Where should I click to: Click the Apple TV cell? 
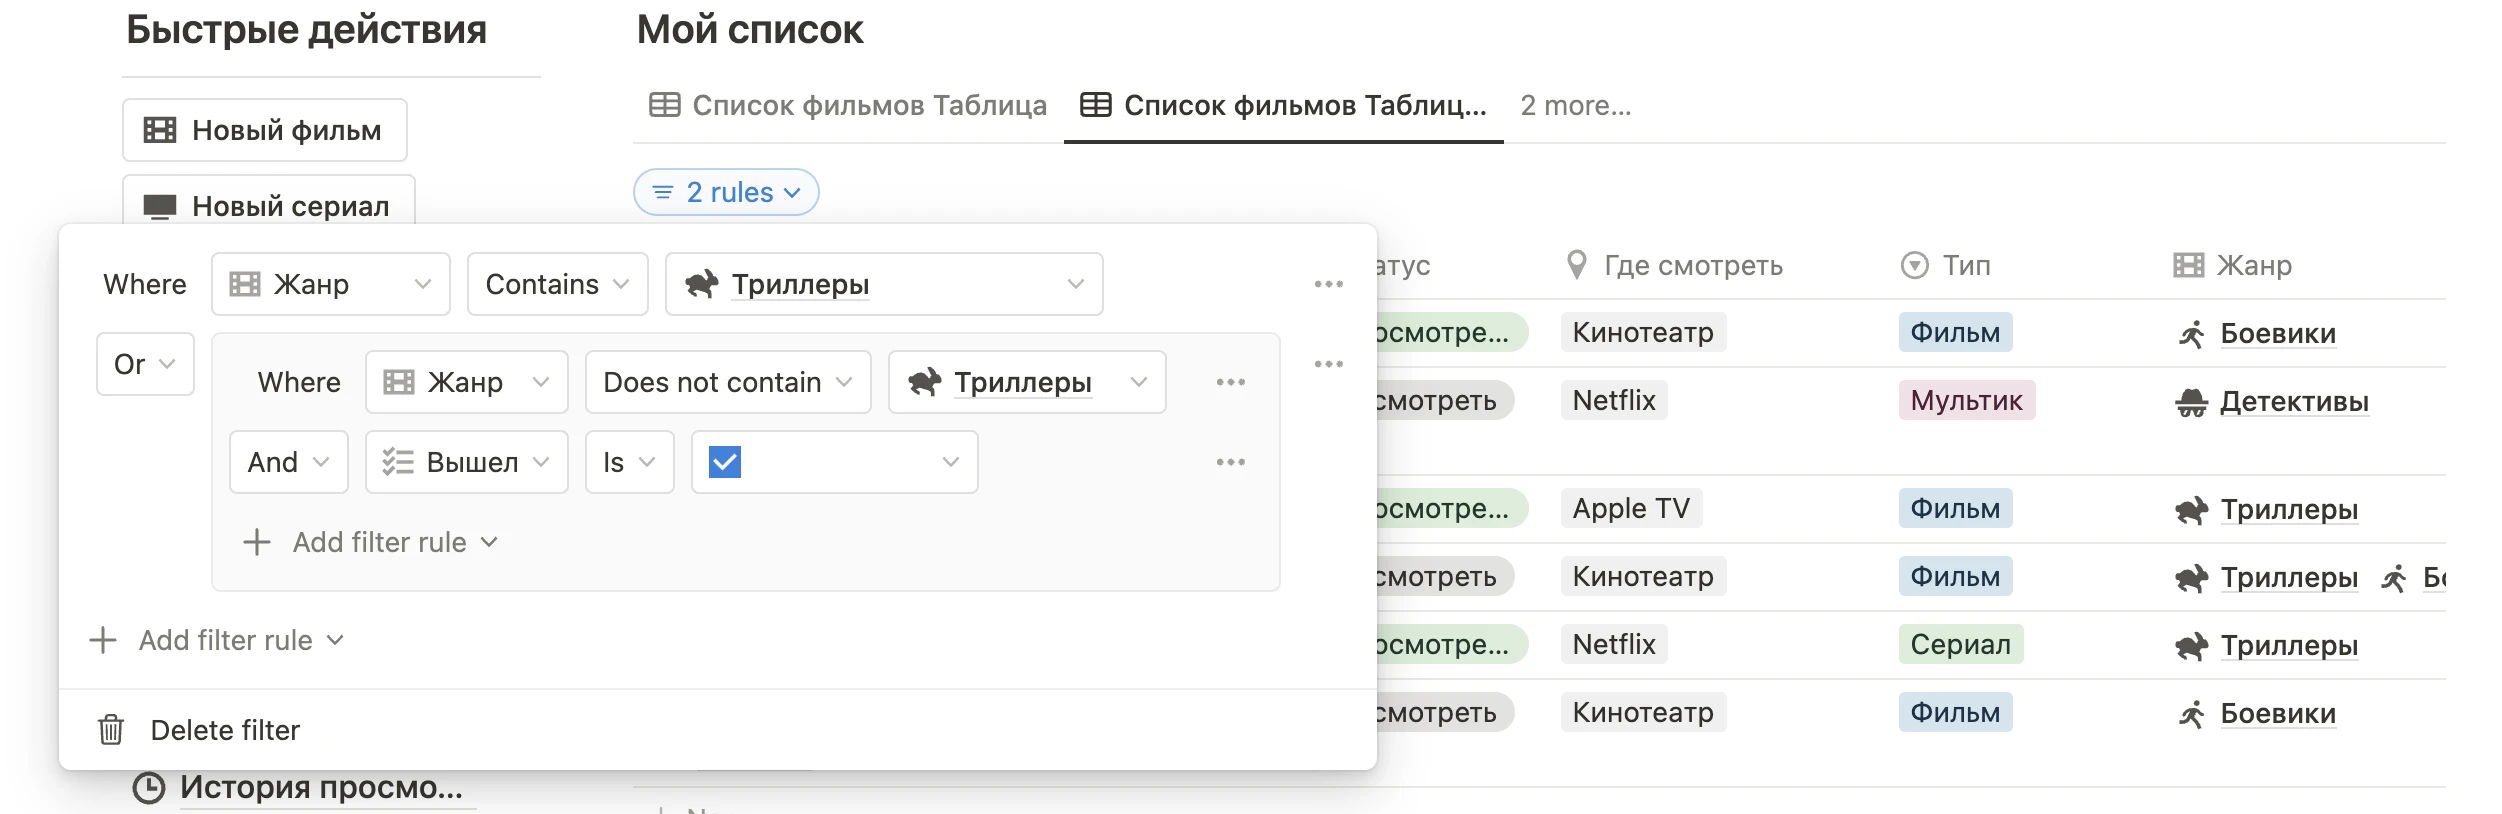[1631, 508]
